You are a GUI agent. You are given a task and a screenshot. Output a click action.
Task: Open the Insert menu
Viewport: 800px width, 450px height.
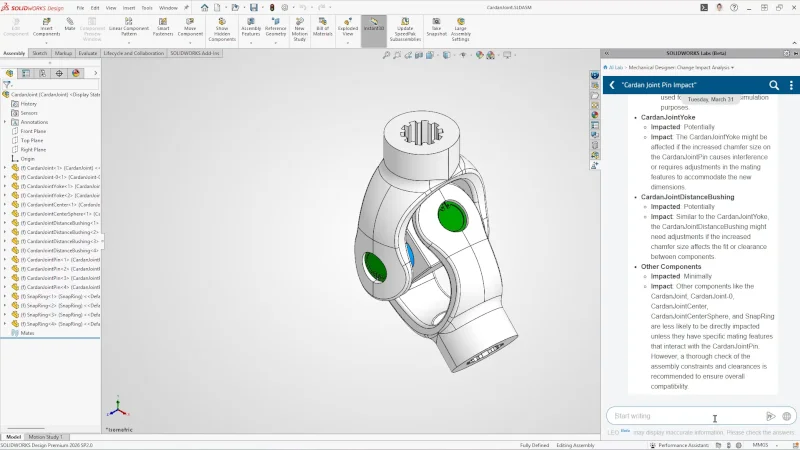(x=129, y=7)
